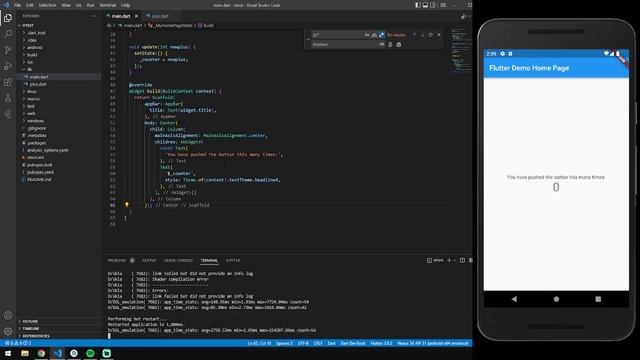This screenshot has height=360, width=640.
Task: Open the Flutter sidebar icon
Action: tap(8, 114)
